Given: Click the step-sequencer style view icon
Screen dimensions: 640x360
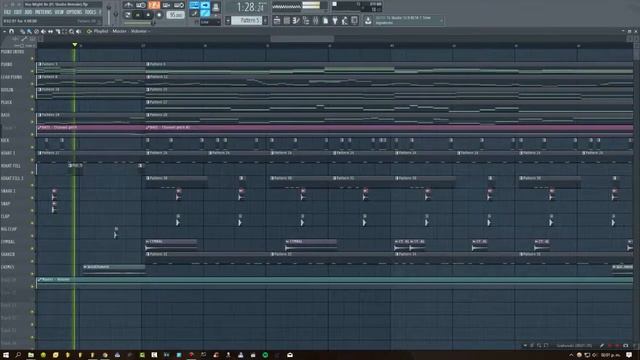Looking at the screenshot, I should point(296,20).
